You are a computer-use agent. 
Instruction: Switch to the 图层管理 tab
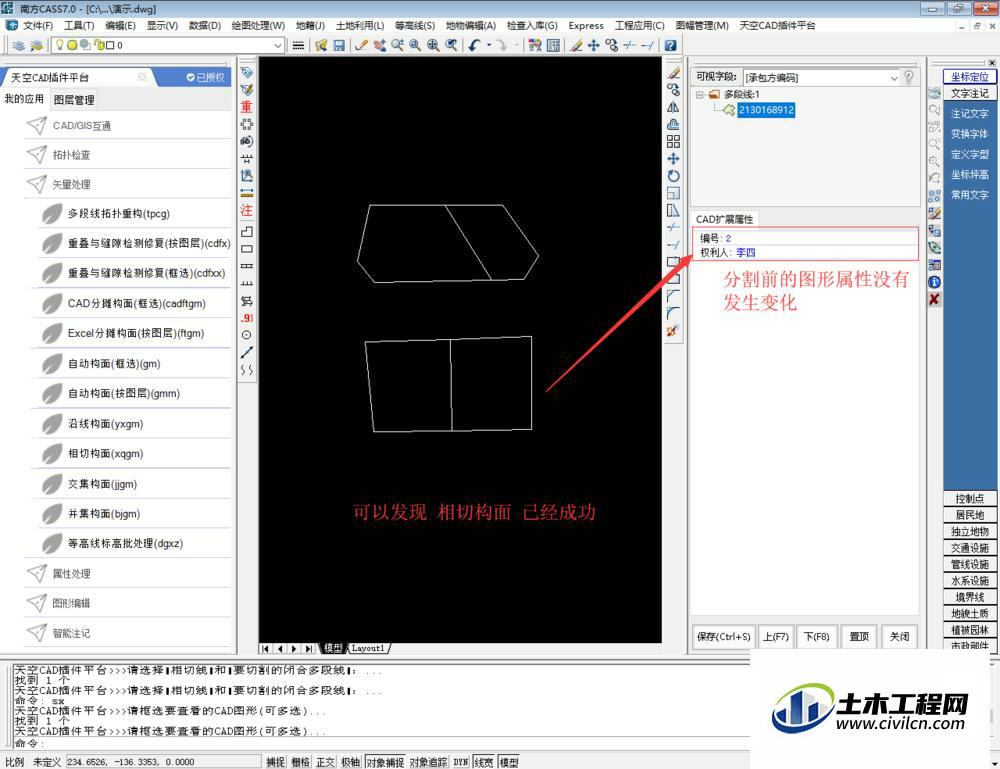(74, 99)
